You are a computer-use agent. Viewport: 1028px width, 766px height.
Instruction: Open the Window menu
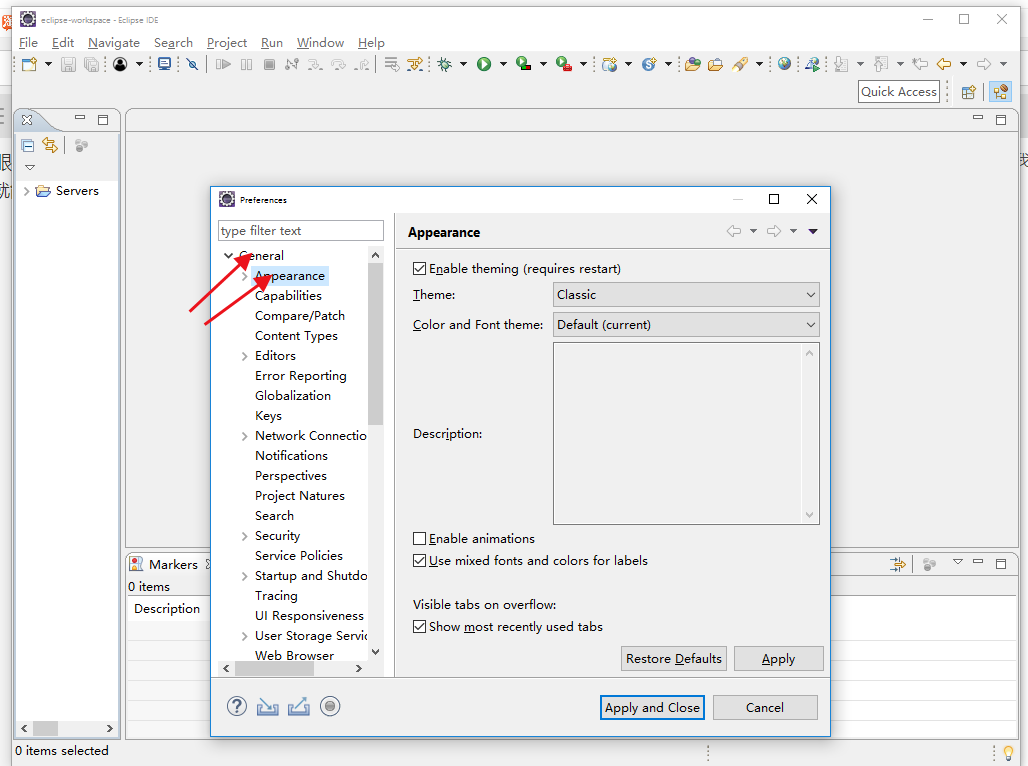click(x=320, y=43)
